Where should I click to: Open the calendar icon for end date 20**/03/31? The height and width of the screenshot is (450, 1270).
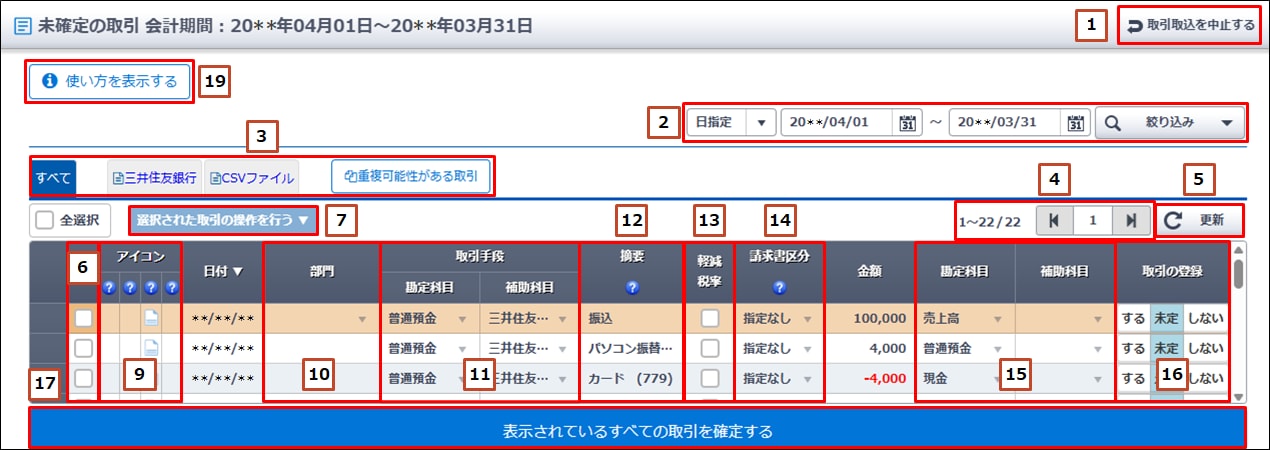(1076, 123)
